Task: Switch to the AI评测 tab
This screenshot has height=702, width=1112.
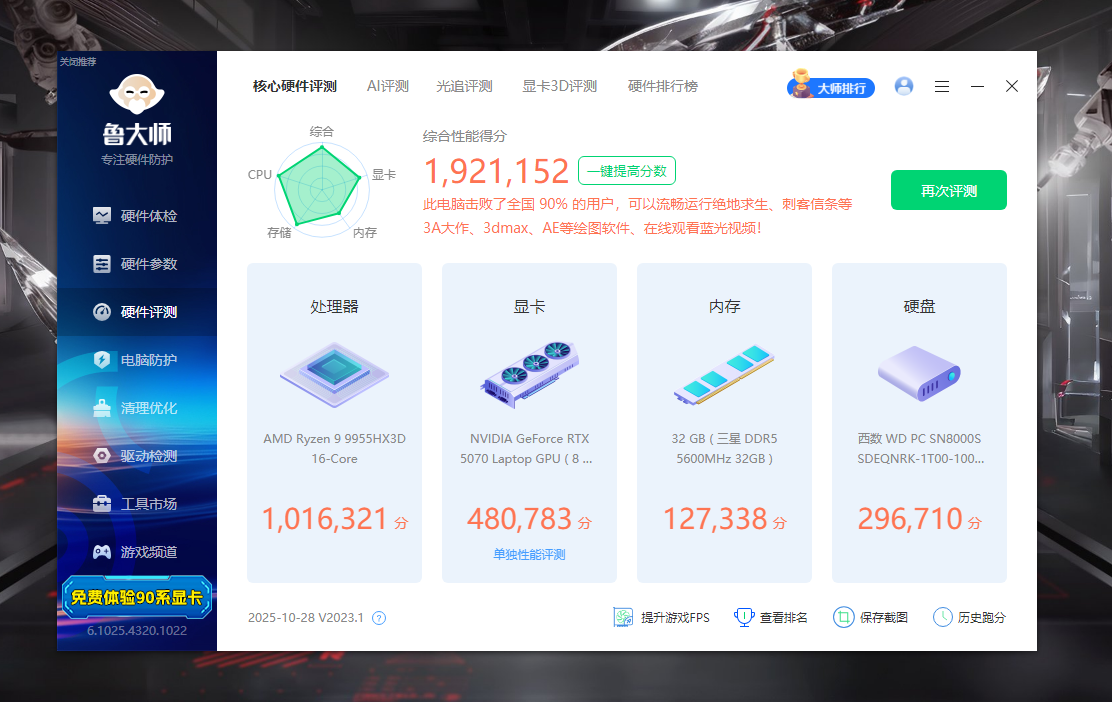Action: tap(387, 87)
